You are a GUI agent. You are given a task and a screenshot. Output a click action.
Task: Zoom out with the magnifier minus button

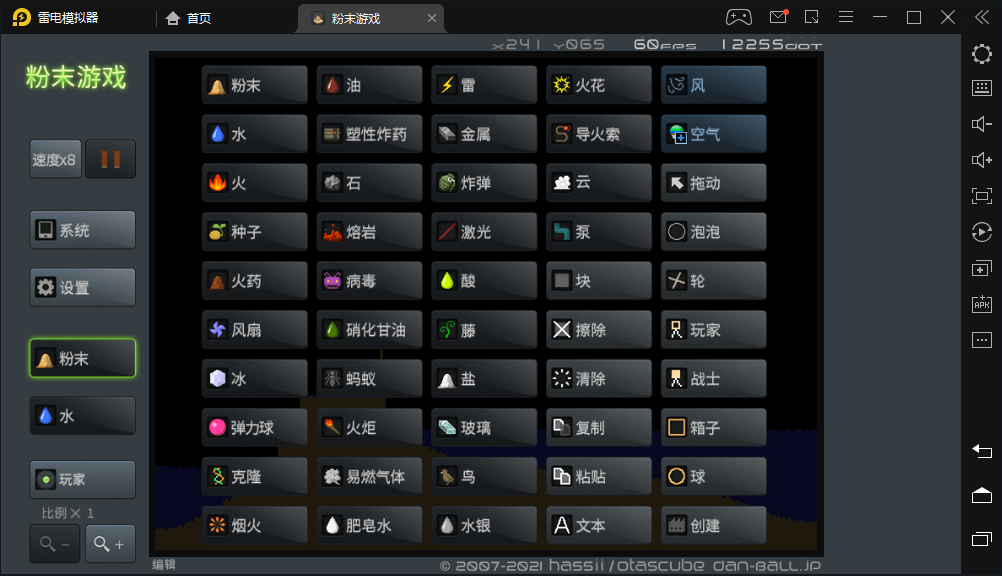point(55,543)
